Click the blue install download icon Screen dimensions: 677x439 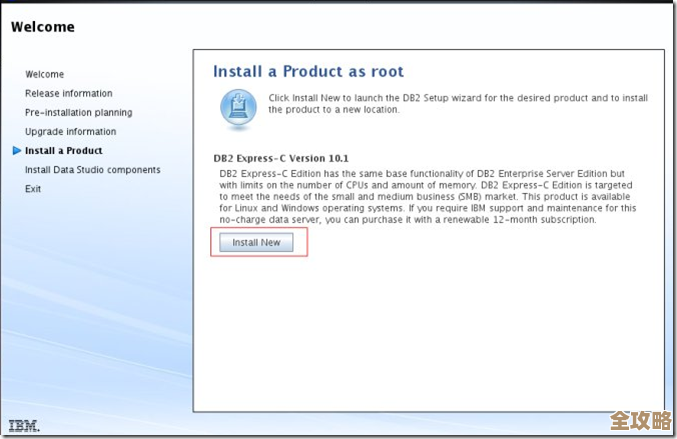point(238,108)
